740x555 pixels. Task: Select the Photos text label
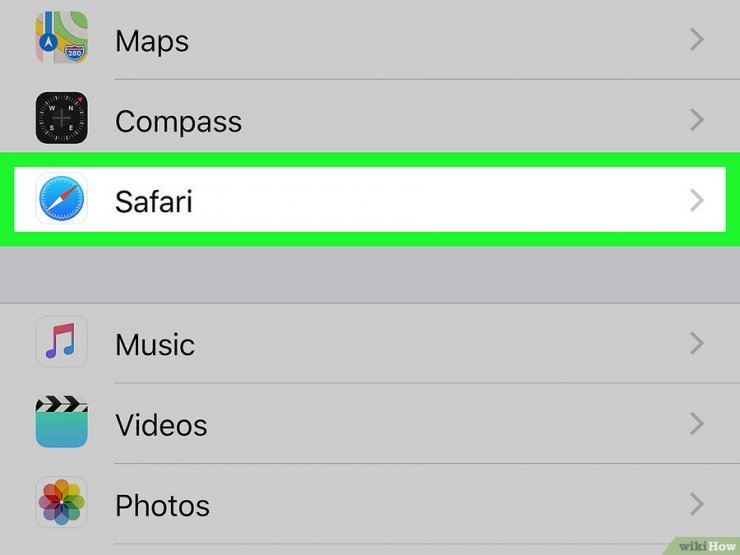click(x=162, y=506)
